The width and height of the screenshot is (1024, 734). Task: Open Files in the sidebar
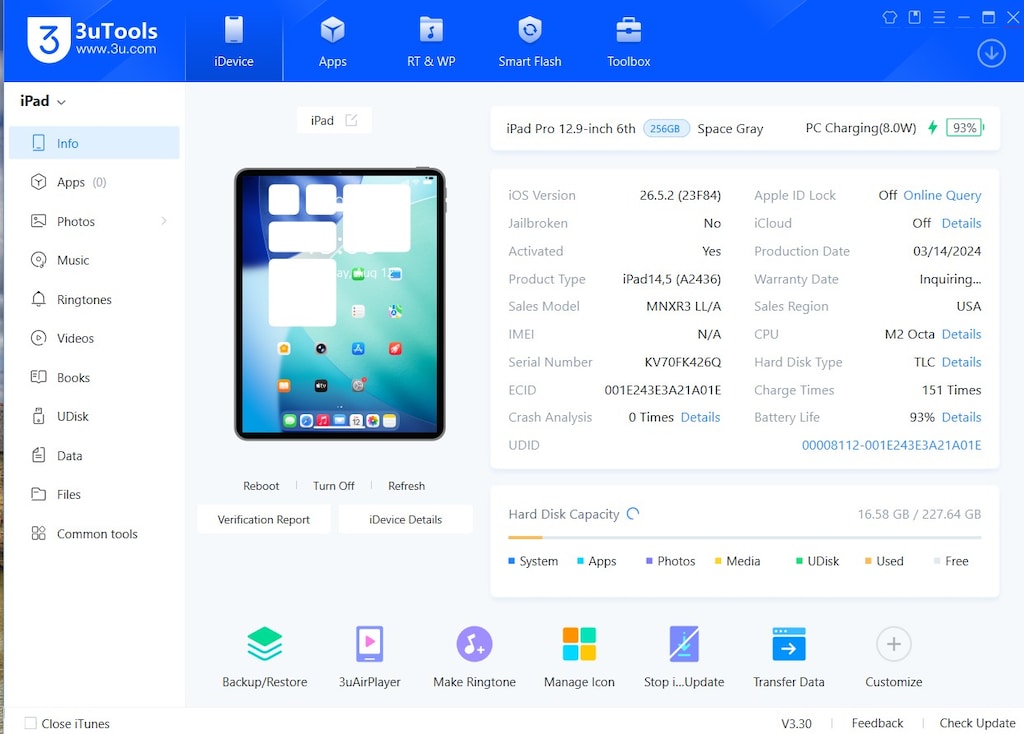pos(94,494)
